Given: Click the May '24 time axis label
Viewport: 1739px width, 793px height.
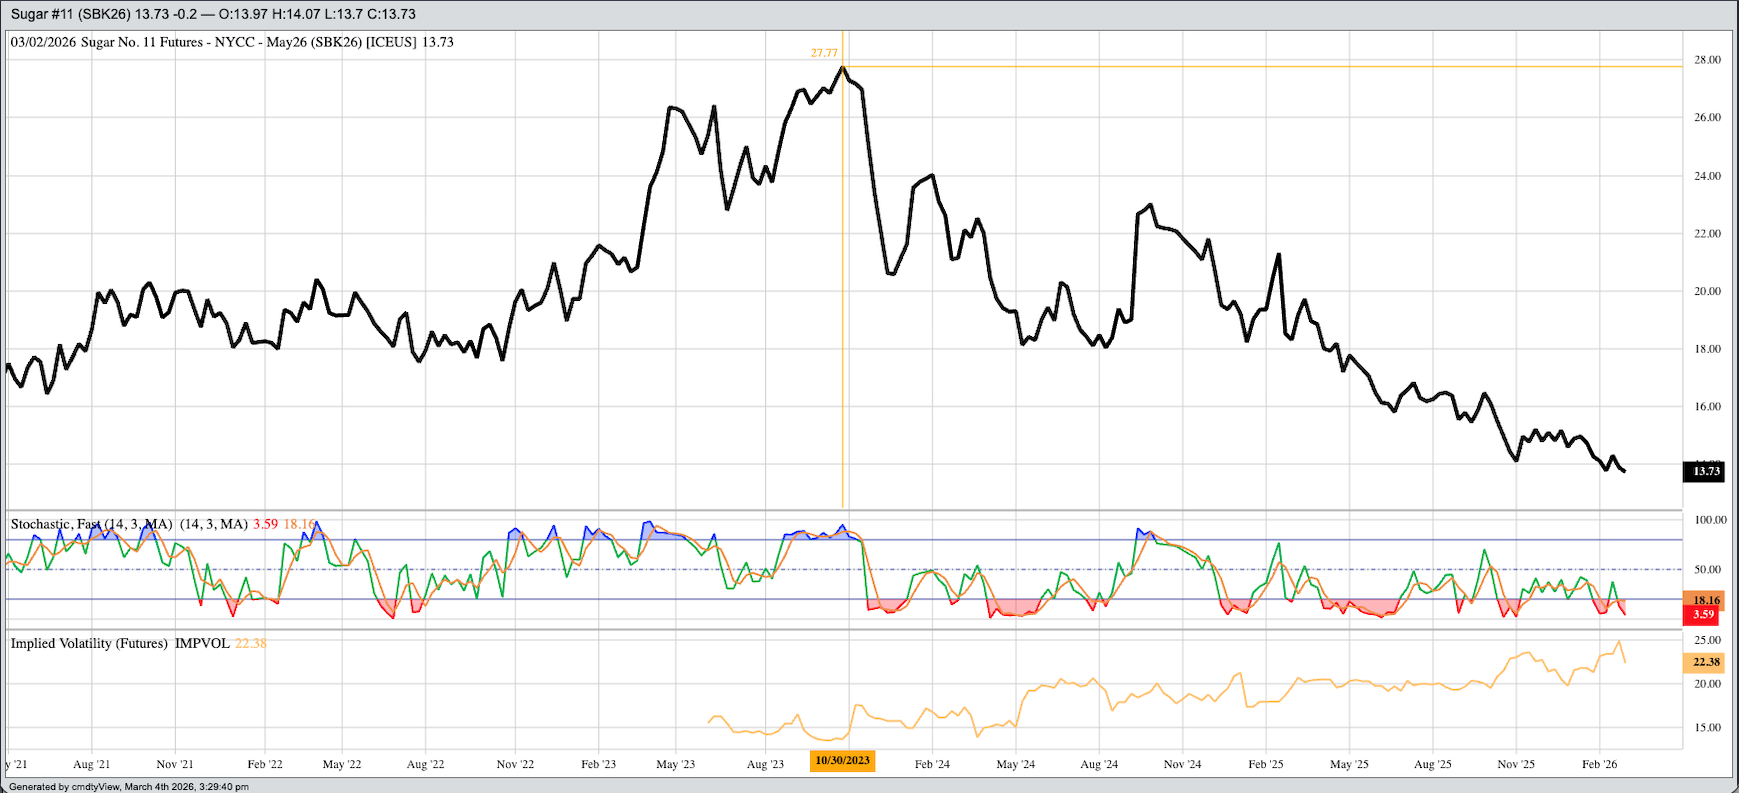Looking at the screenshot, I should click(1015, 764).
